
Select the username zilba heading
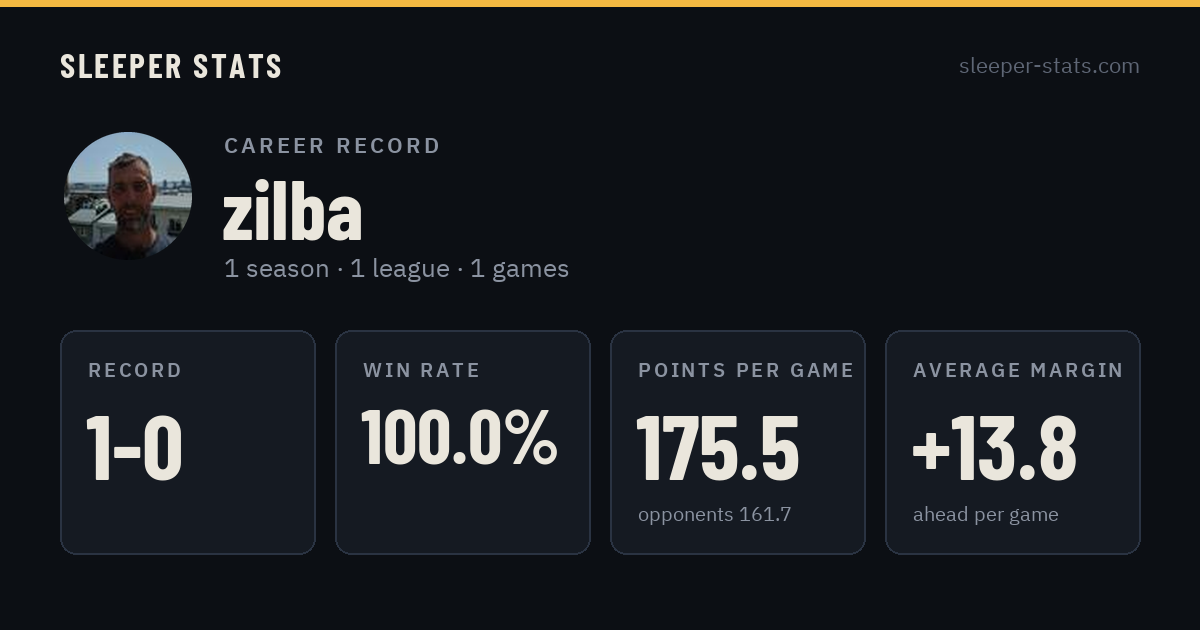292,213
